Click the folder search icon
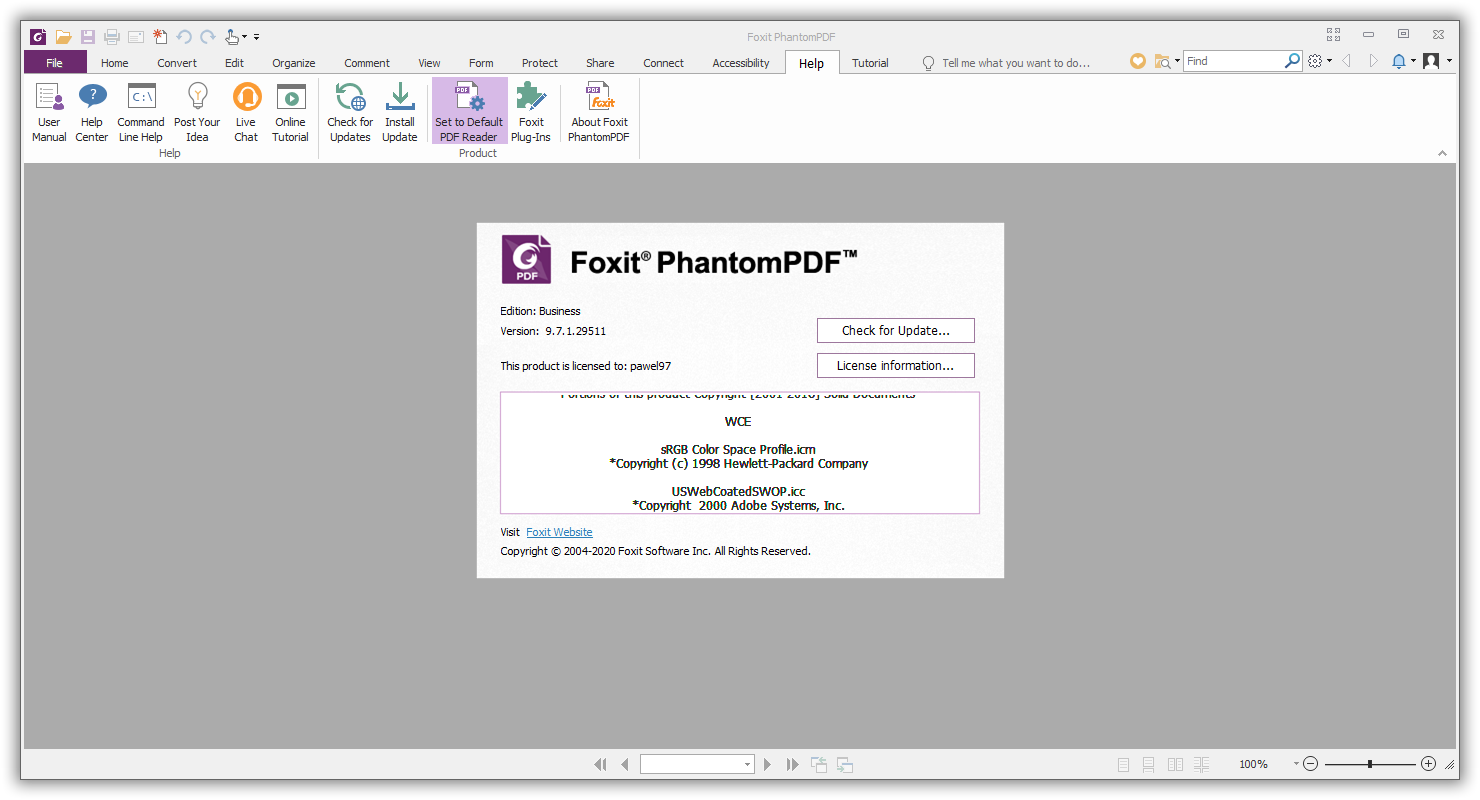1480x800 pixels. pyautogui.click(x=1162, y=61)
